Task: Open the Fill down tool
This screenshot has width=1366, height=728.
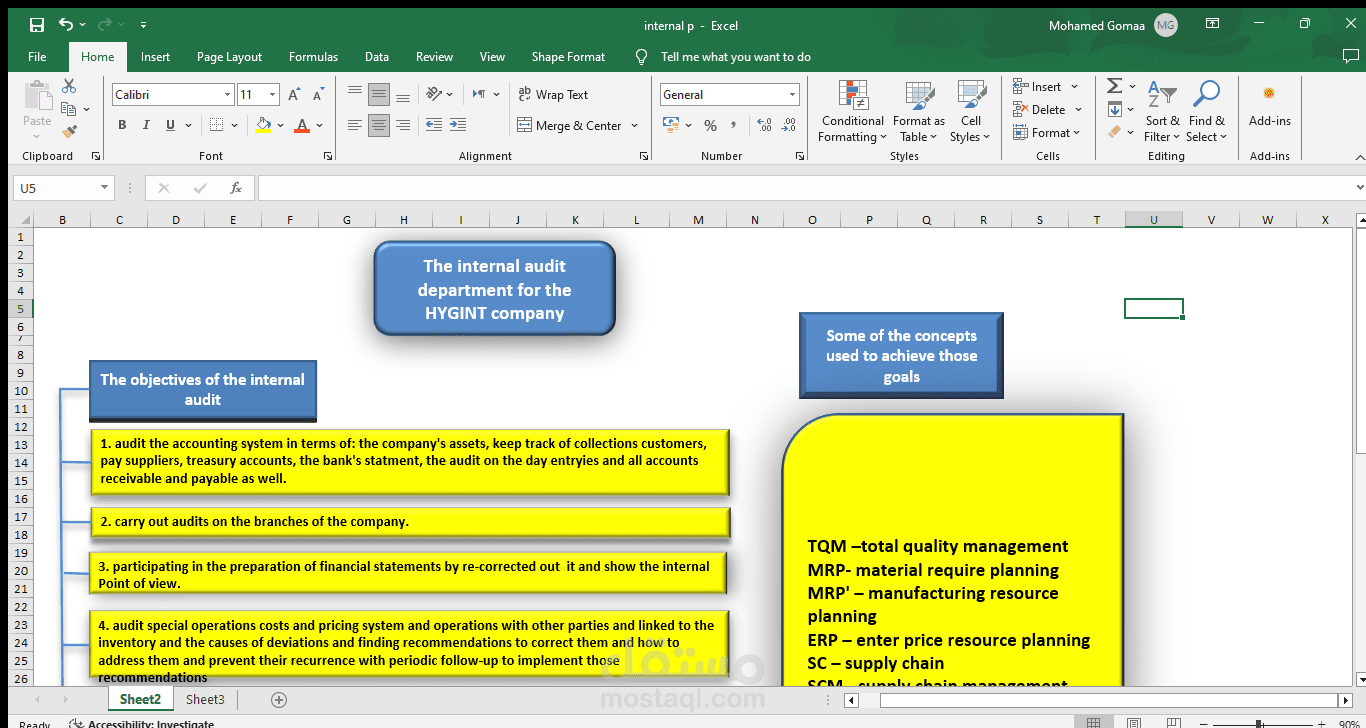Action: tap(1114, 109)
